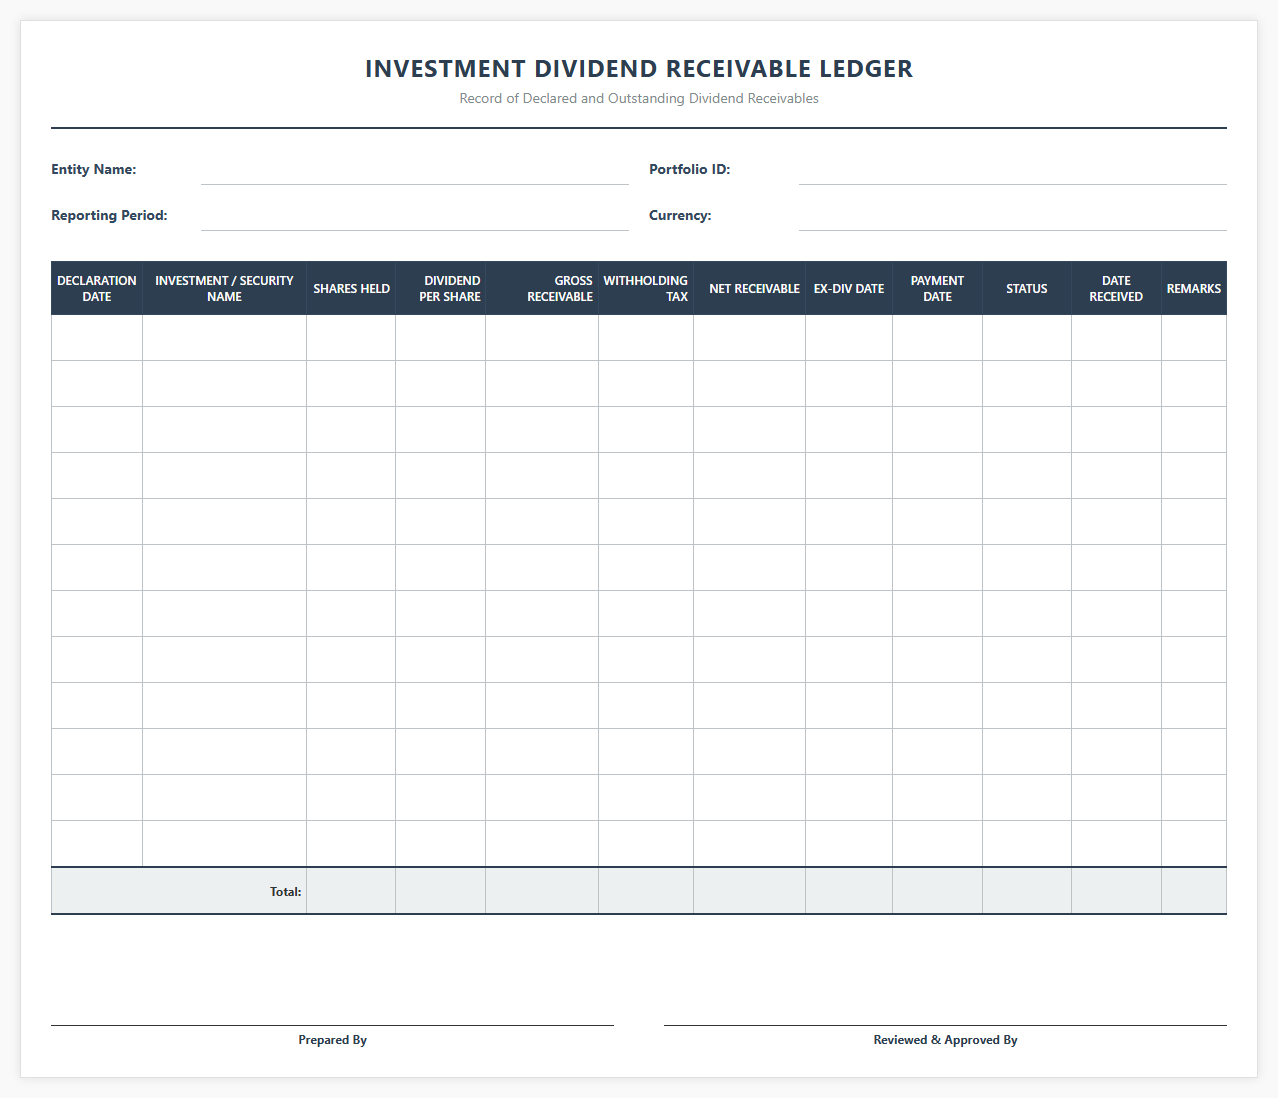Screen dimensions: 1278x1098
Task: Click the 'Reviewed & Approved By' caption
Action: 945,1040
